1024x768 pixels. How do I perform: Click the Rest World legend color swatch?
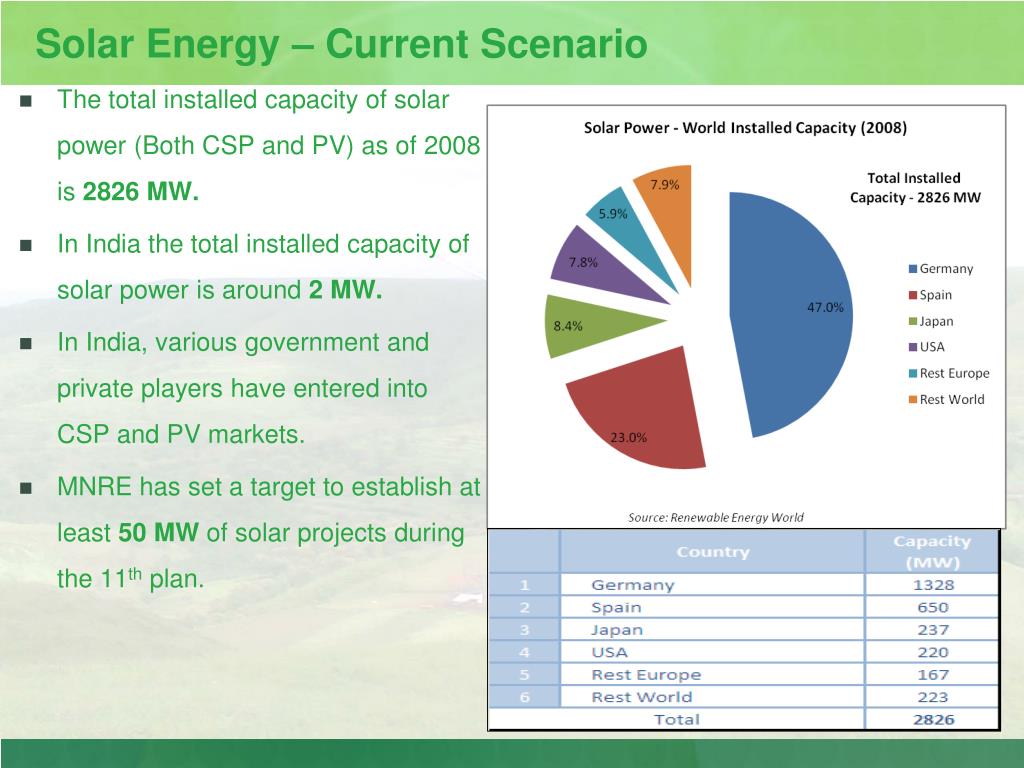913,400
